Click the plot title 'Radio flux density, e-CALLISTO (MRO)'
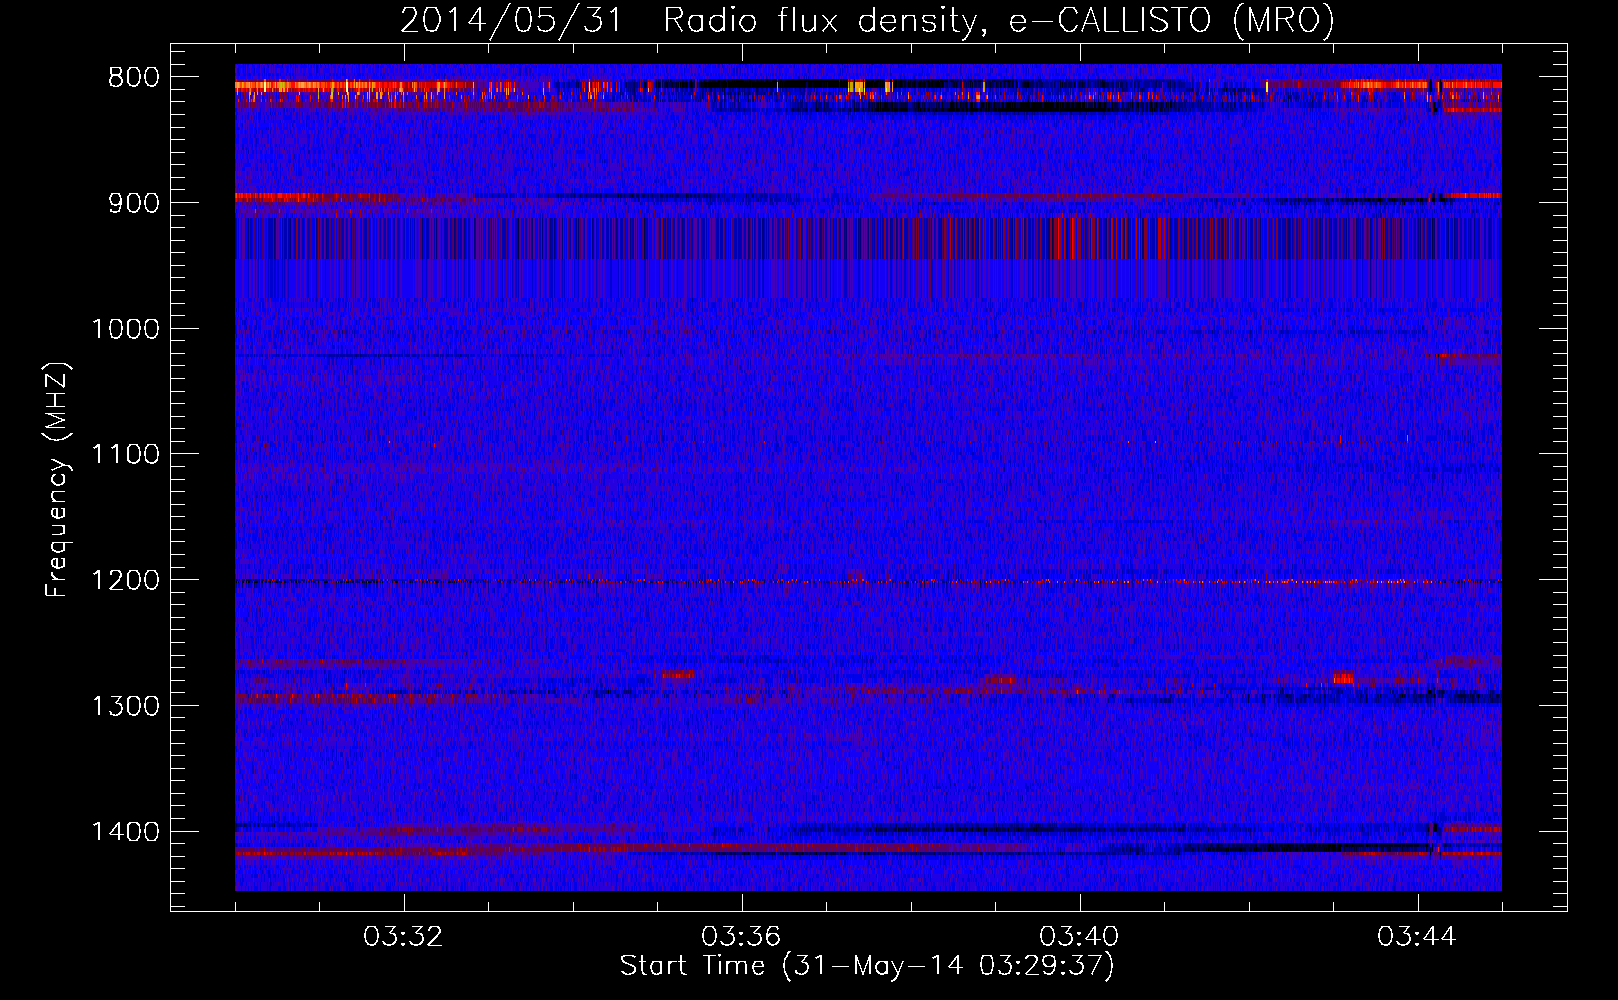The width and height of the screenshot is (1618, 1000). (x=998, y=21)
